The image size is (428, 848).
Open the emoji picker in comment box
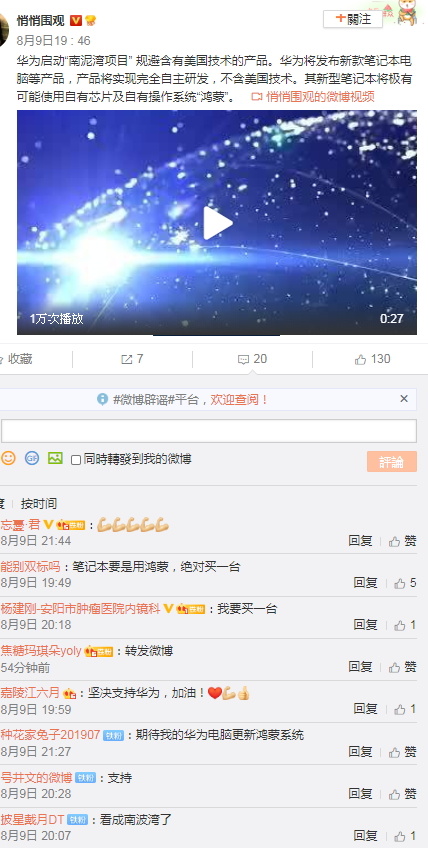[x=8, y=458]
